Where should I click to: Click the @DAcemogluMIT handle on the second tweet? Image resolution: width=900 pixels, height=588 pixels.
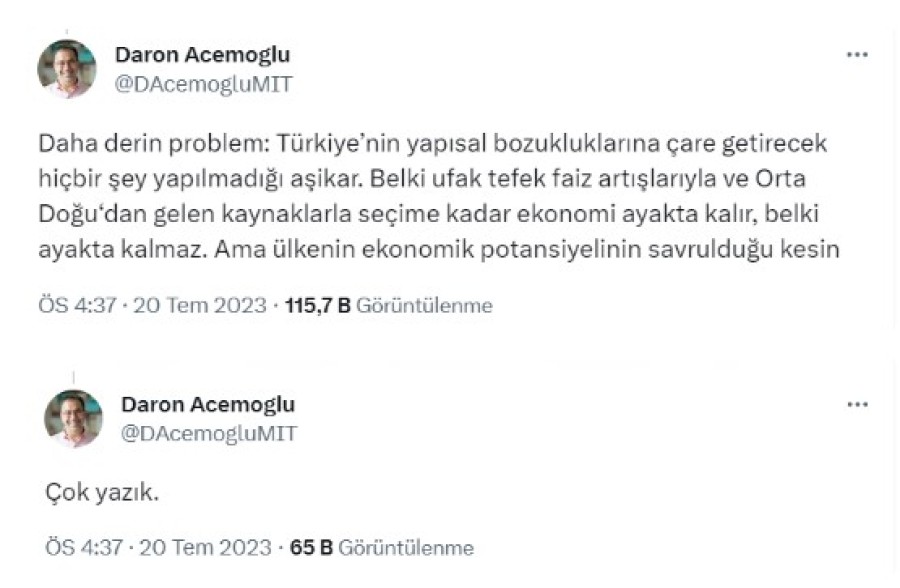click(209, 433)
